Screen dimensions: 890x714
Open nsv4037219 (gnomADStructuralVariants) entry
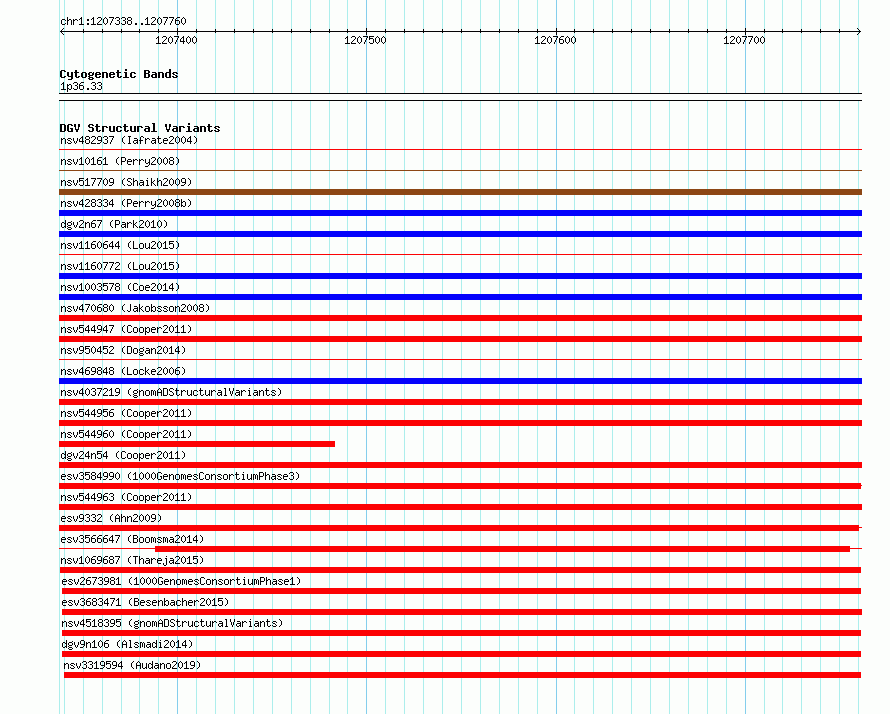171,392
